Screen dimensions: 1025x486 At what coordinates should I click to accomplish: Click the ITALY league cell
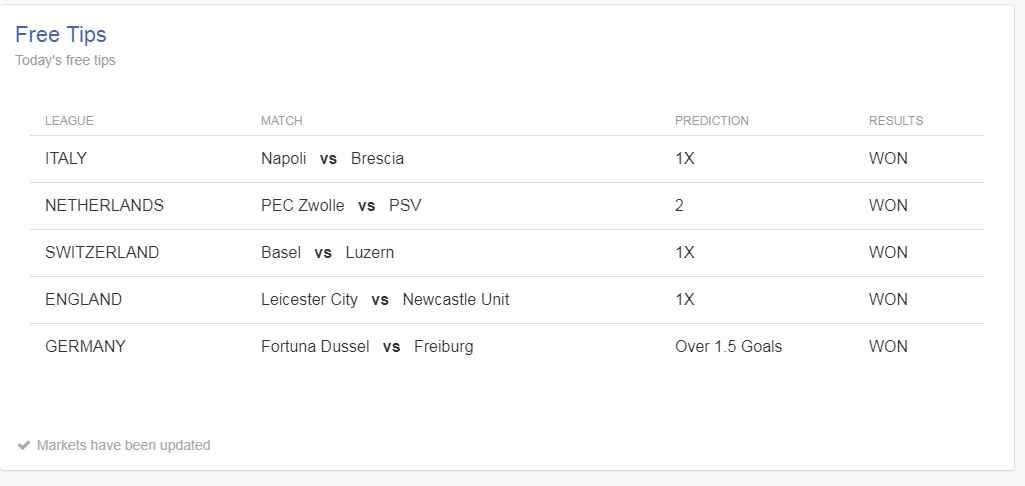[66, 159]
